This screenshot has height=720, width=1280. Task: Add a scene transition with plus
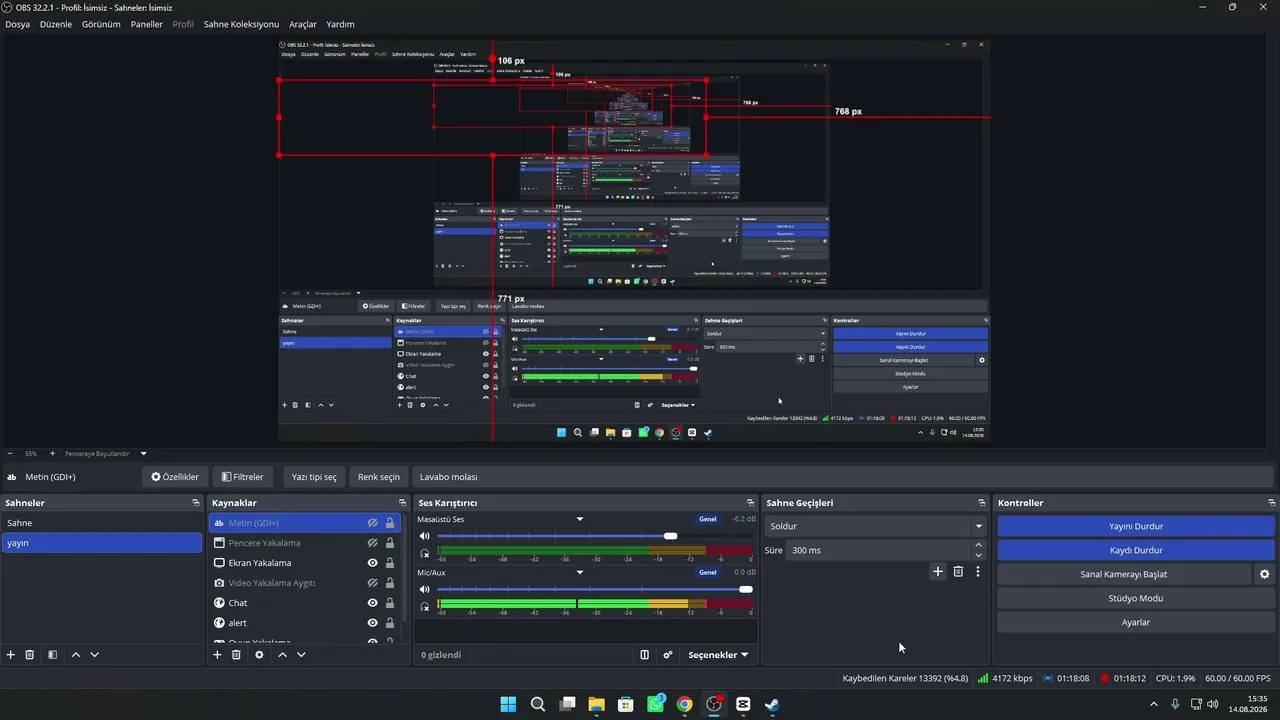pos(938,572)
